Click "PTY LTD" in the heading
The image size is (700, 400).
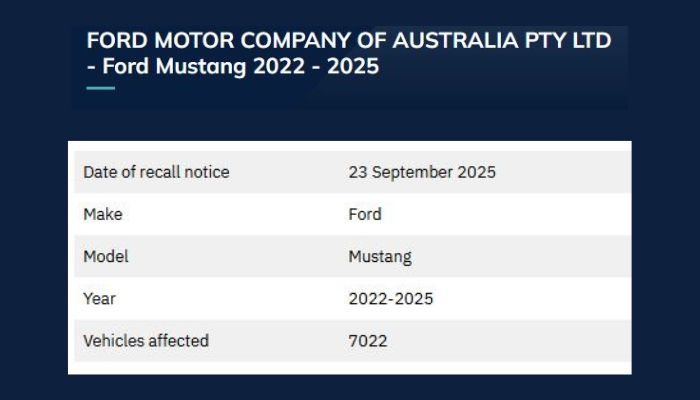click(x=563, y=41)
